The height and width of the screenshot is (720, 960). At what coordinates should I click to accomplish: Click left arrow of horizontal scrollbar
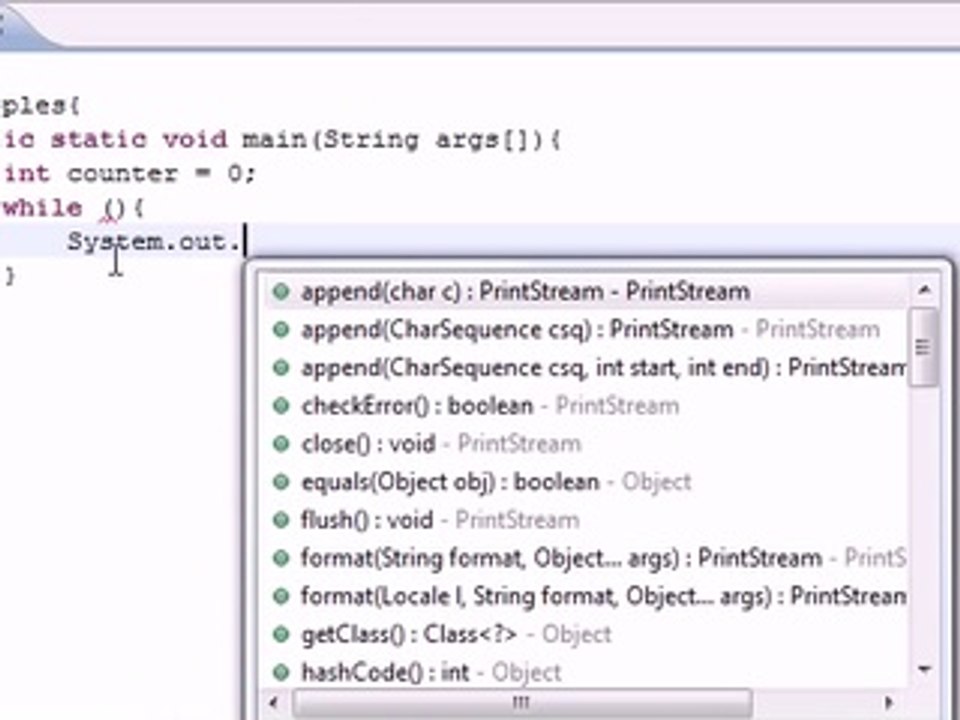[x=274, y=702]
